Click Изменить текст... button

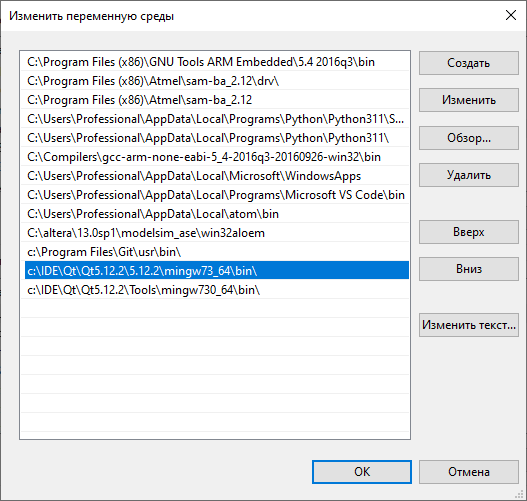tap(469, 325)
